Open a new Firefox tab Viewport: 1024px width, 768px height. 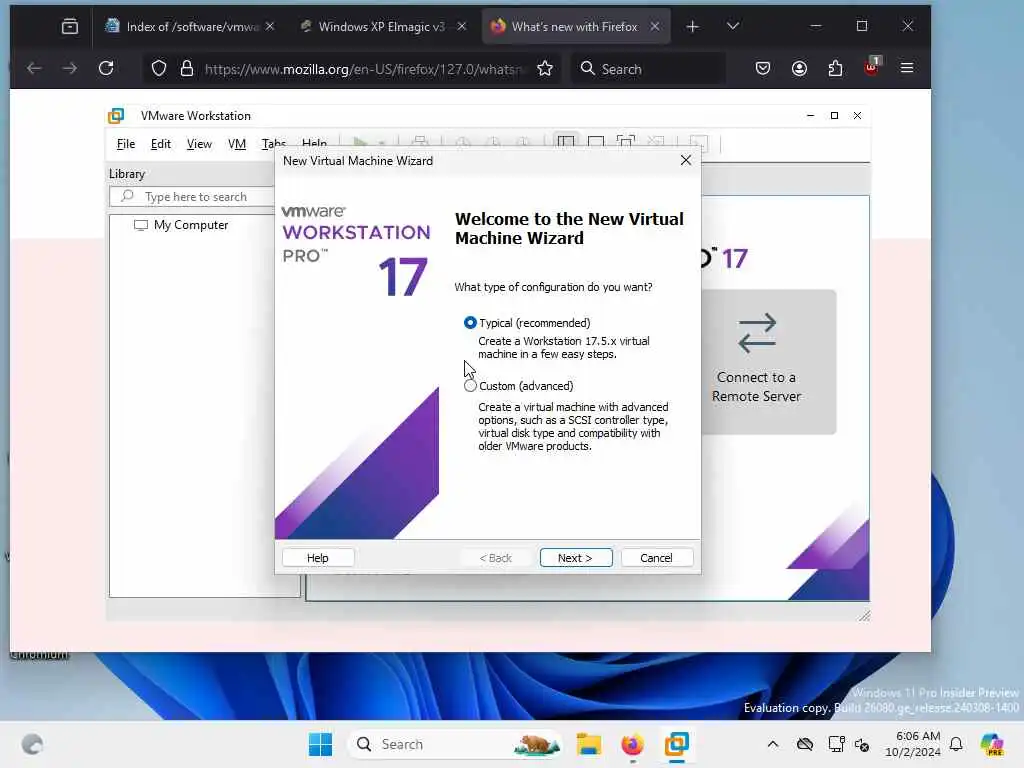tap(693, 26)
